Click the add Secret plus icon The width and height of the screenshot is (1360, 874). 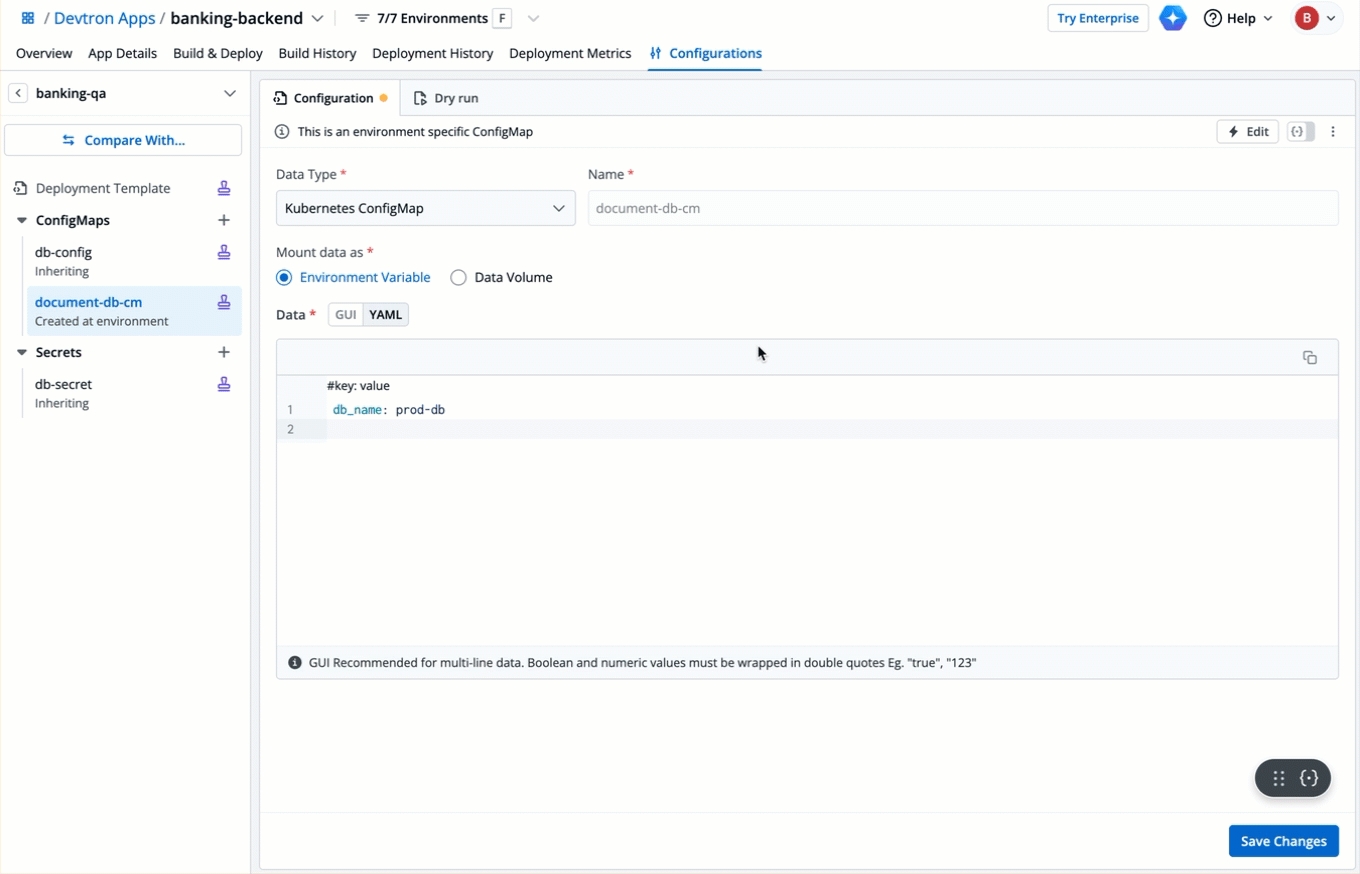coord(224,352)
